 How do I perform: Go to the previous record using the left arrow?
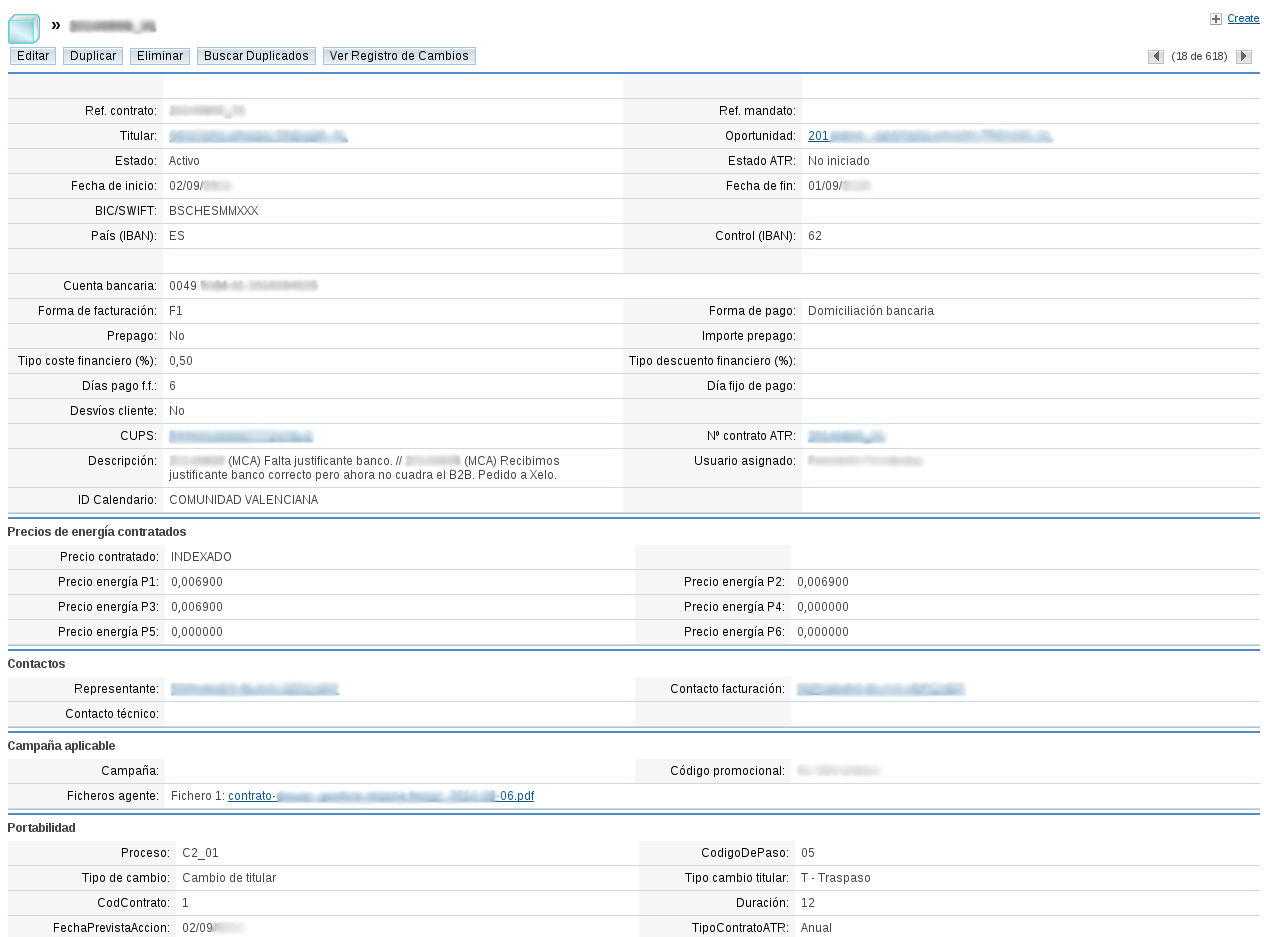point(1156,56)
